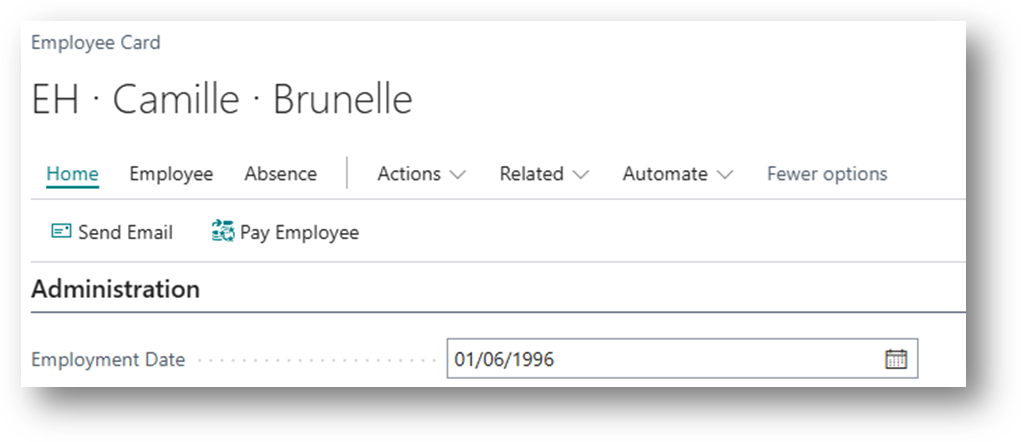Open the Automate menu label

pyautogui.click(x=665, y=173)
